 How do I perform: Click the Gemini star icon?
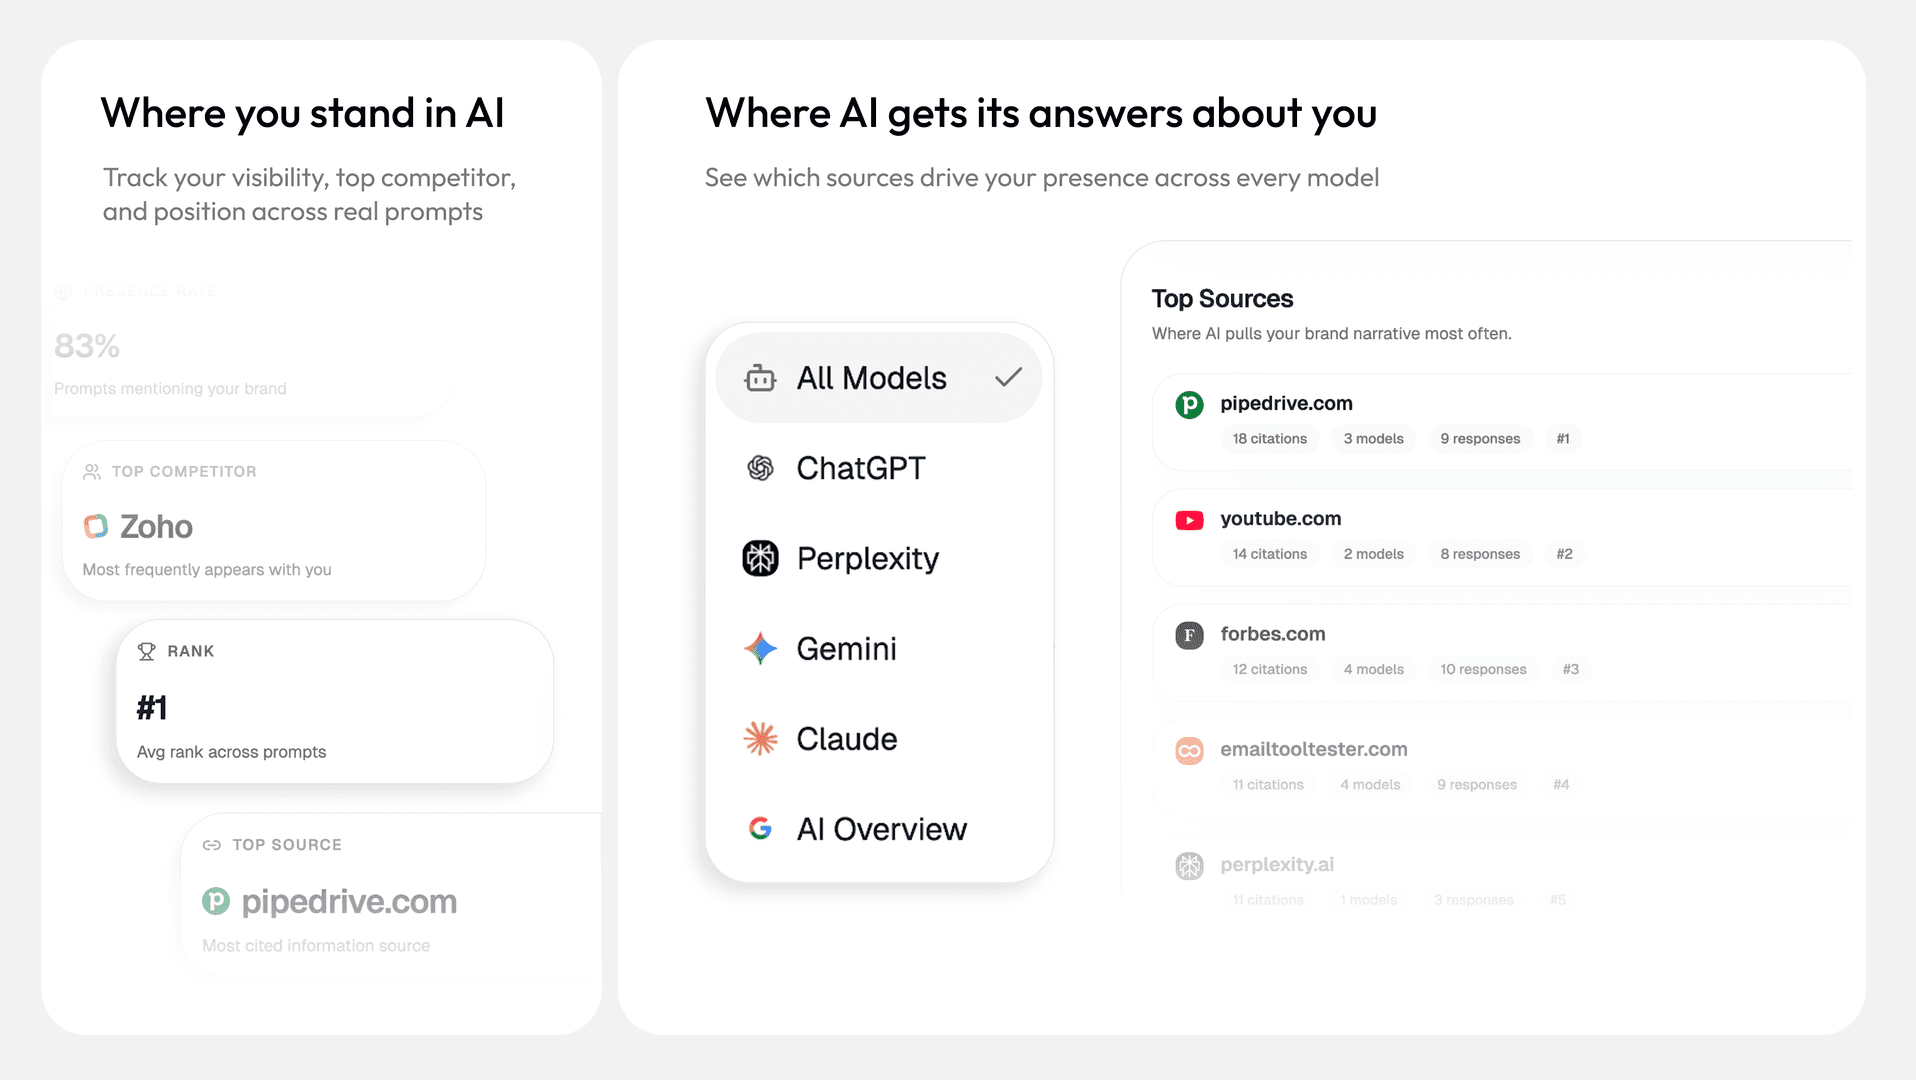[760, 649]
